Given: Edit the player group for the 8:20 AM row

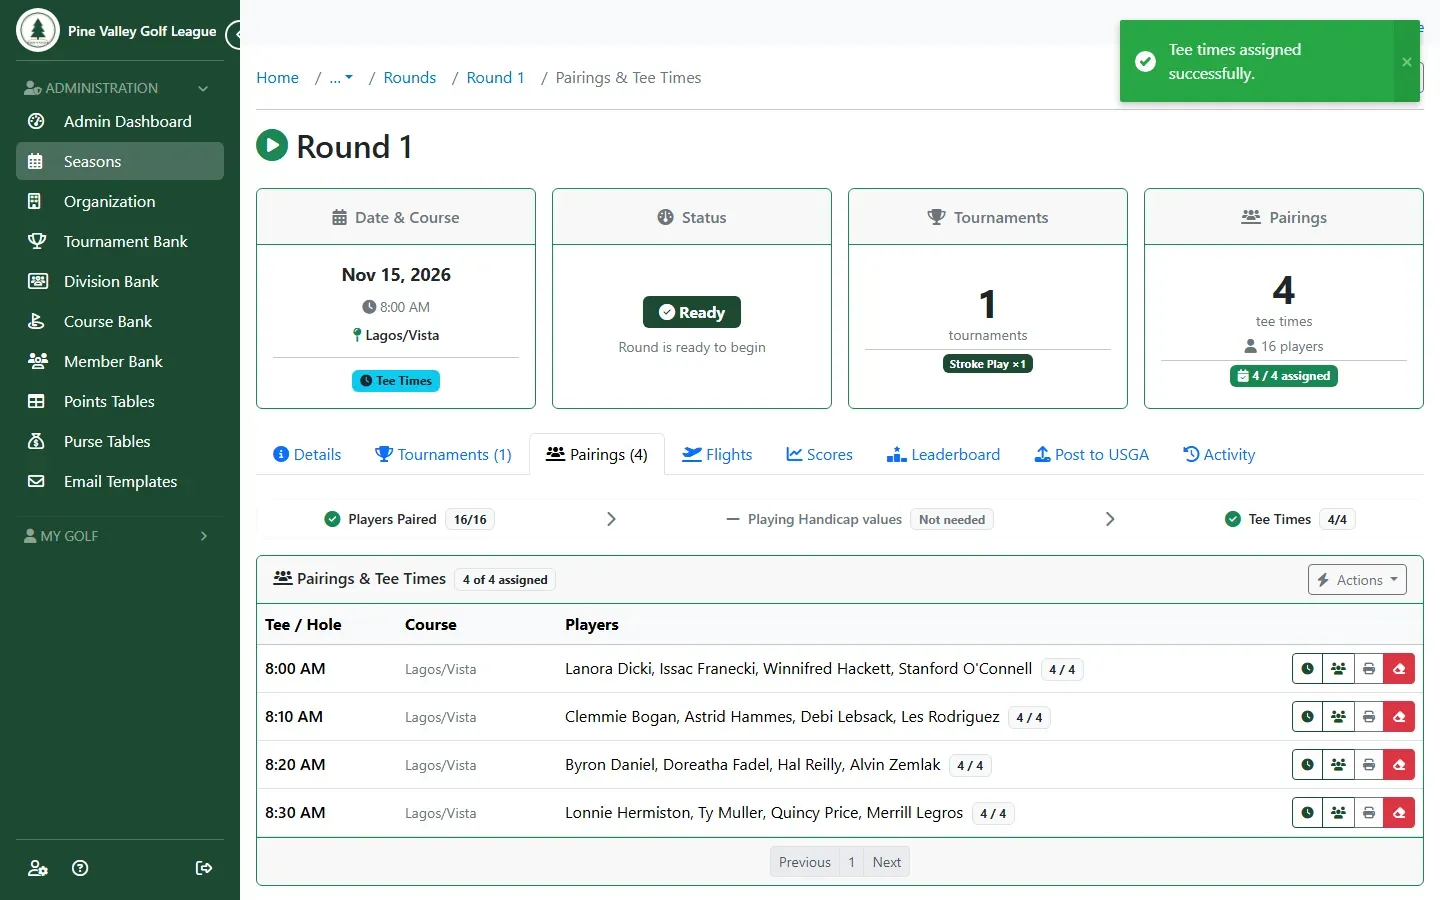Looking at the screenshot, I should pyautogui.click(x=1338, y=765).
